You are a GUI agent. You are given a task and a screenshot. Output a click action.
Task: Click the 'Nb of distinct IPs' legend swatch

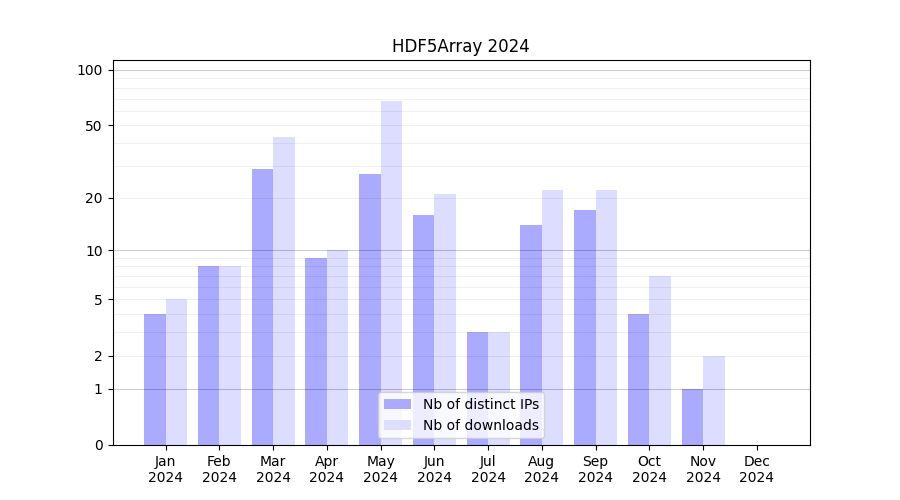[x=397, y=404]
